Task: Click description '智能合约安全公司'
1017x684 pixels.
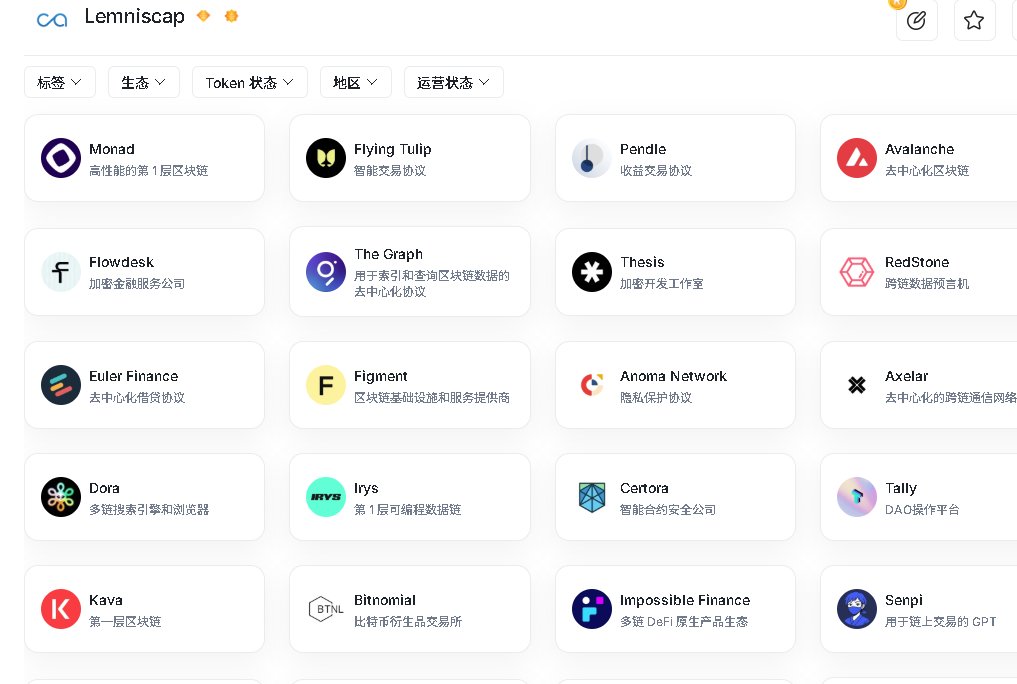Action: pyautogui.click(x=668, y=510)
